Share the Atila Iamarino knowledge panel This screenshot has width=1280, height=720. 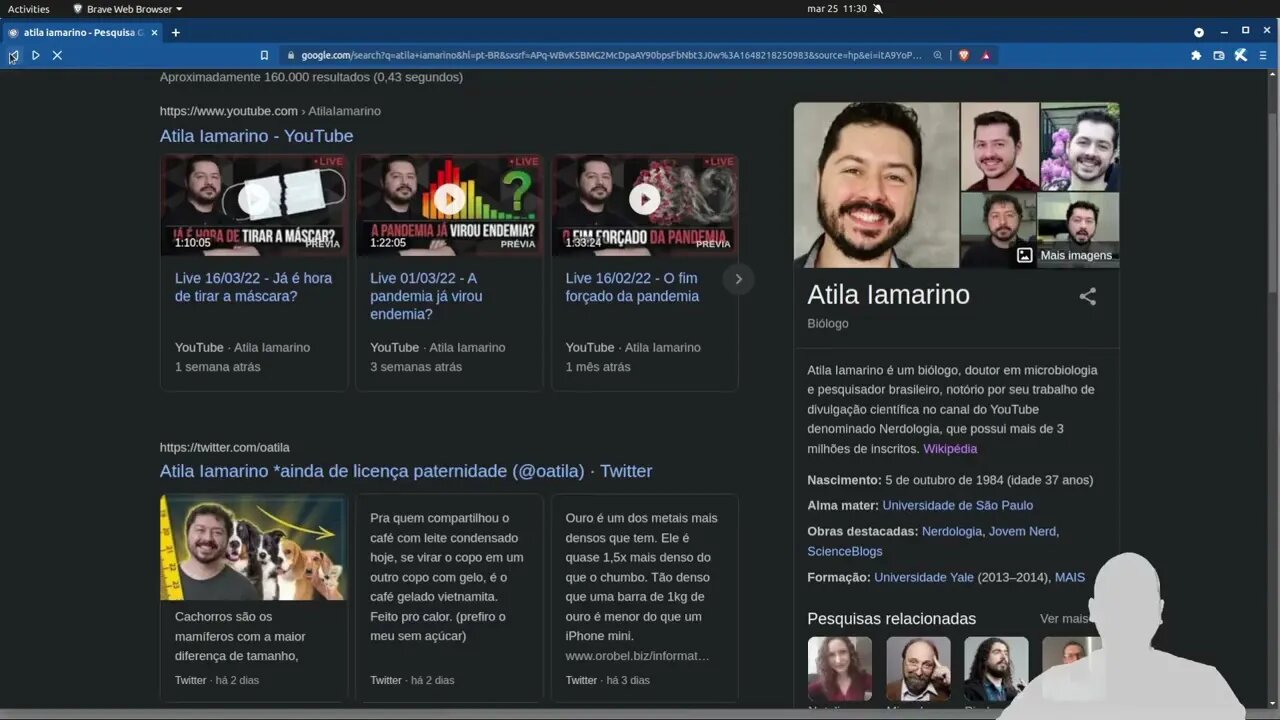tap(1088, 296)
